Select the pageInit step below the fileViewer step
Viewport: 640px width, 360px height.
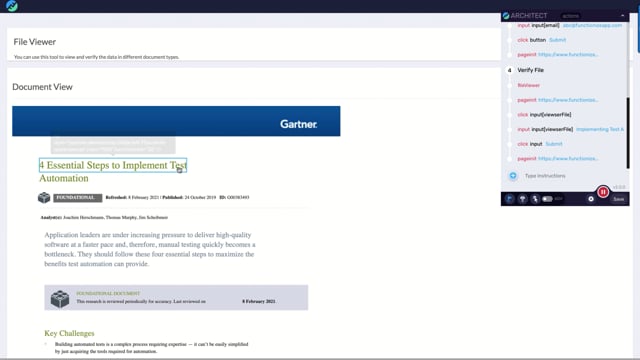point(558,100)
